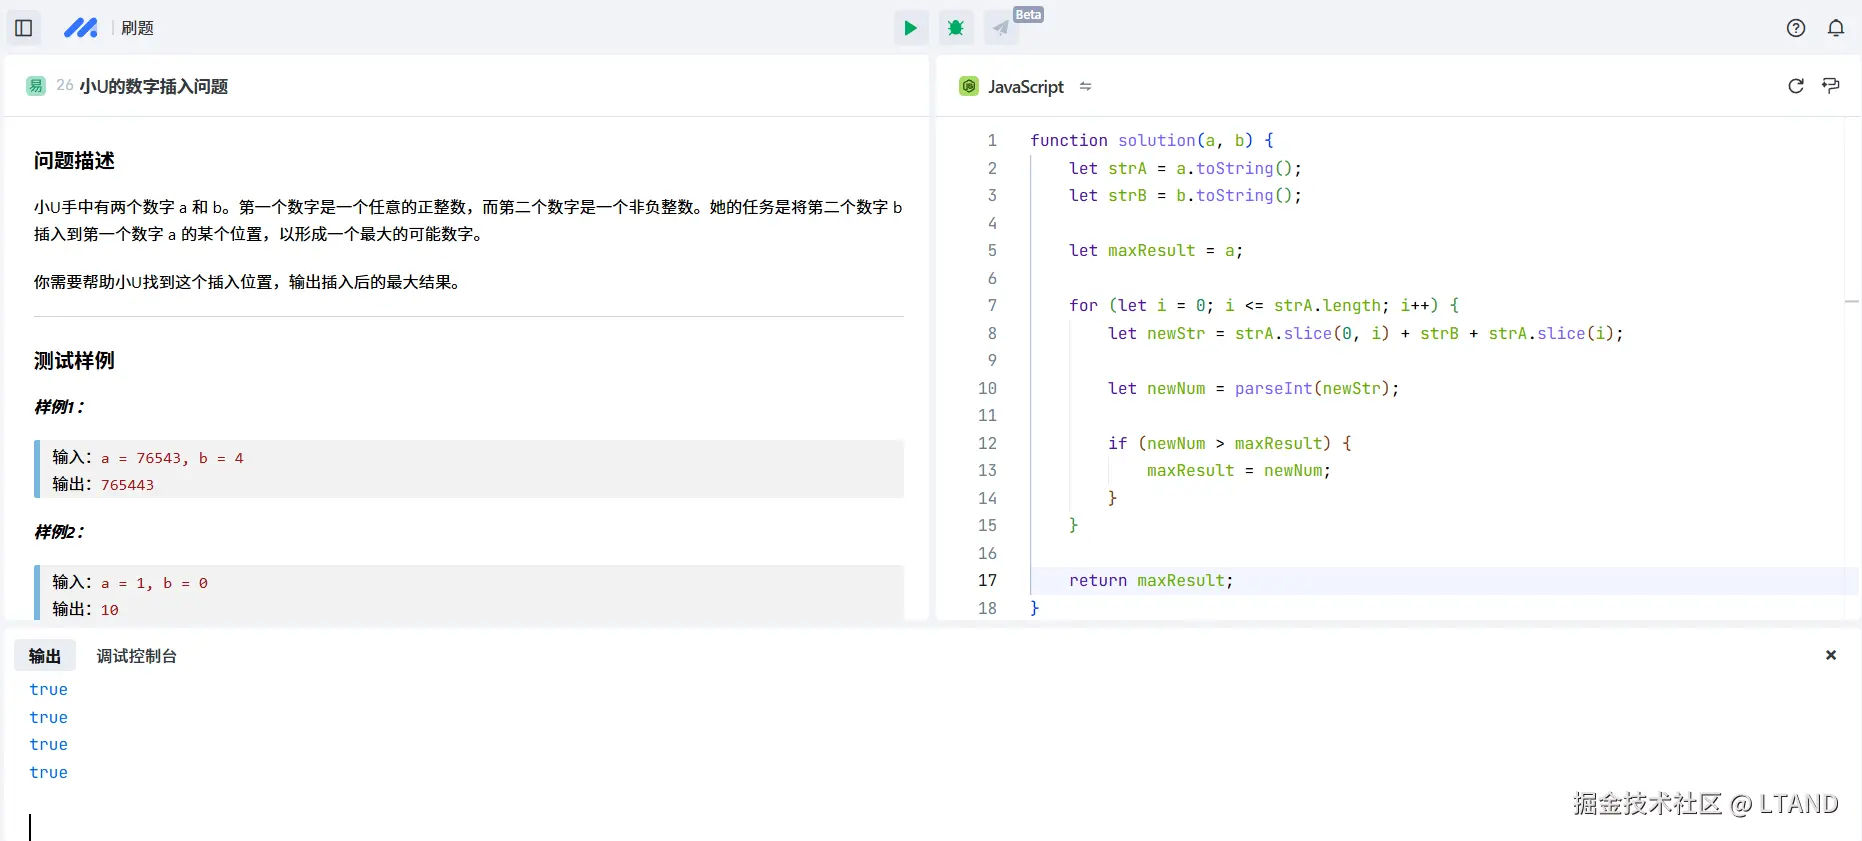Screen dimensions: 1862x841
Task: Click the function solution(a, b) line
Action: (1152, 141)
